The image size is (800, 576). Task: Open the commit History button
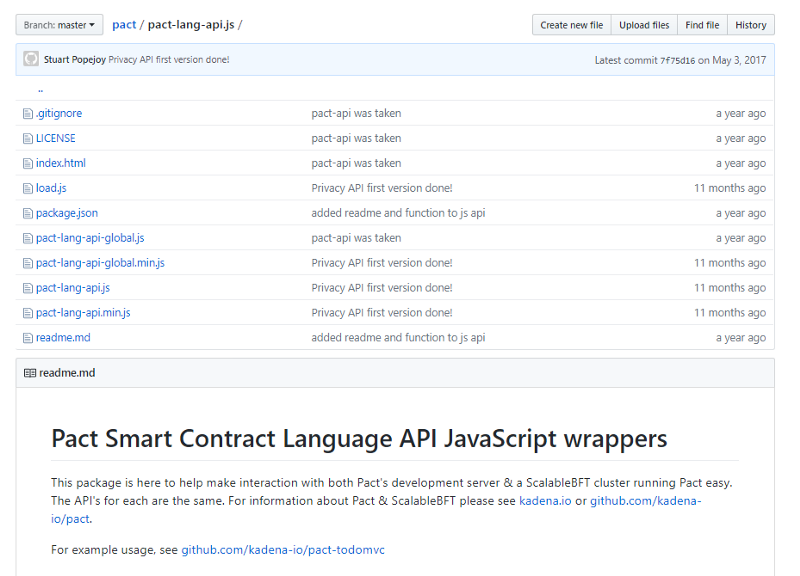point(750,25)
